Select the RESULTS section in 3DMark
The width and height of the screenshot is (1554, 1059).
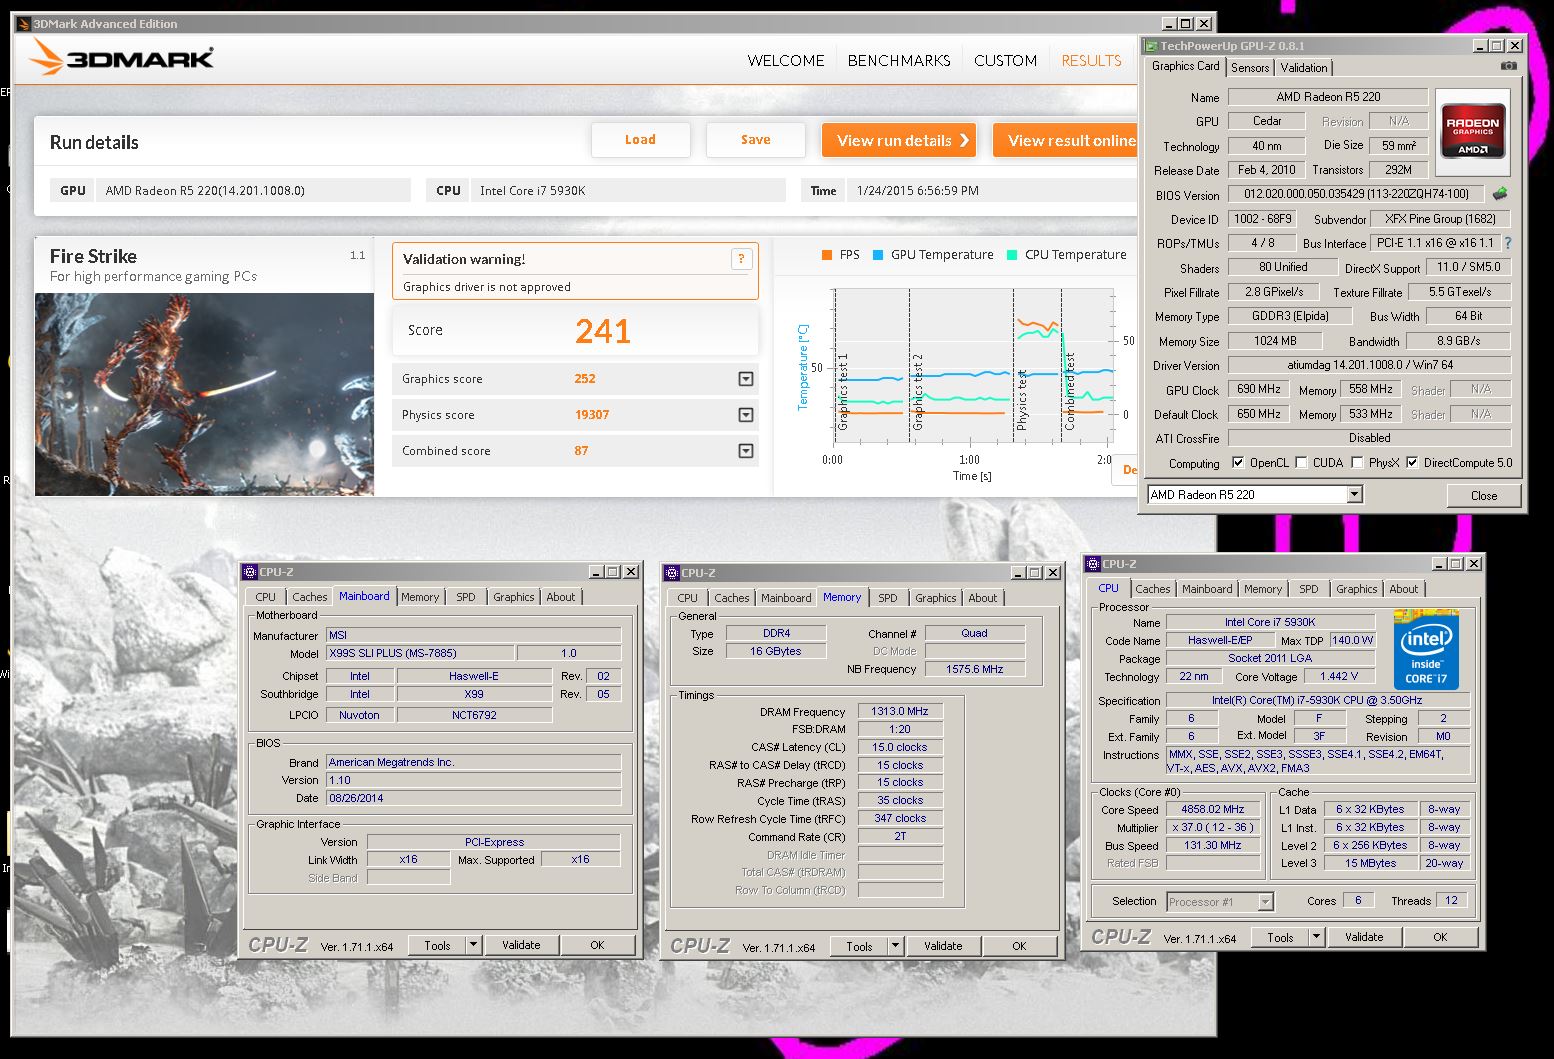pos(1091,61)
